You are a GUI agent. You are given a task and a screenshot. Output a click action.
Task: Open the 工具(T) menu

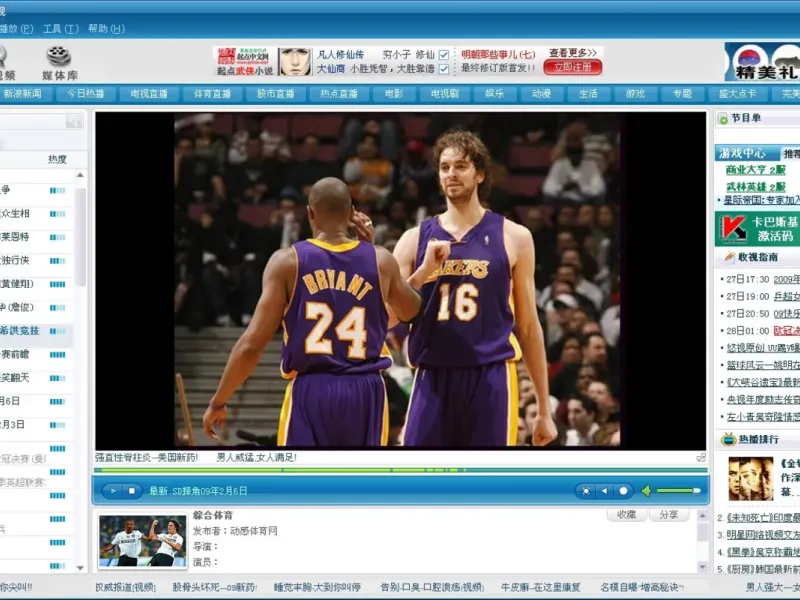[x=61, y=29]
